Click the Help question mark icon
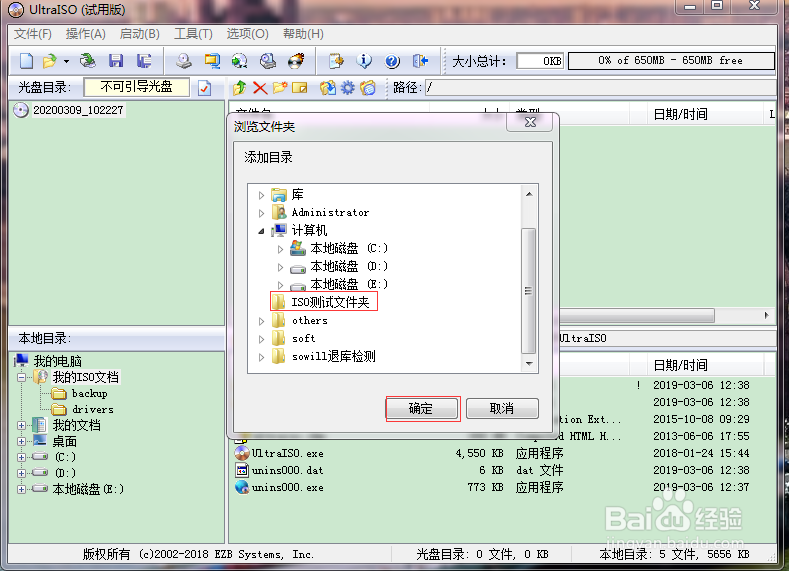Viewport: 789px width, 571px height. tap(392, 61)
